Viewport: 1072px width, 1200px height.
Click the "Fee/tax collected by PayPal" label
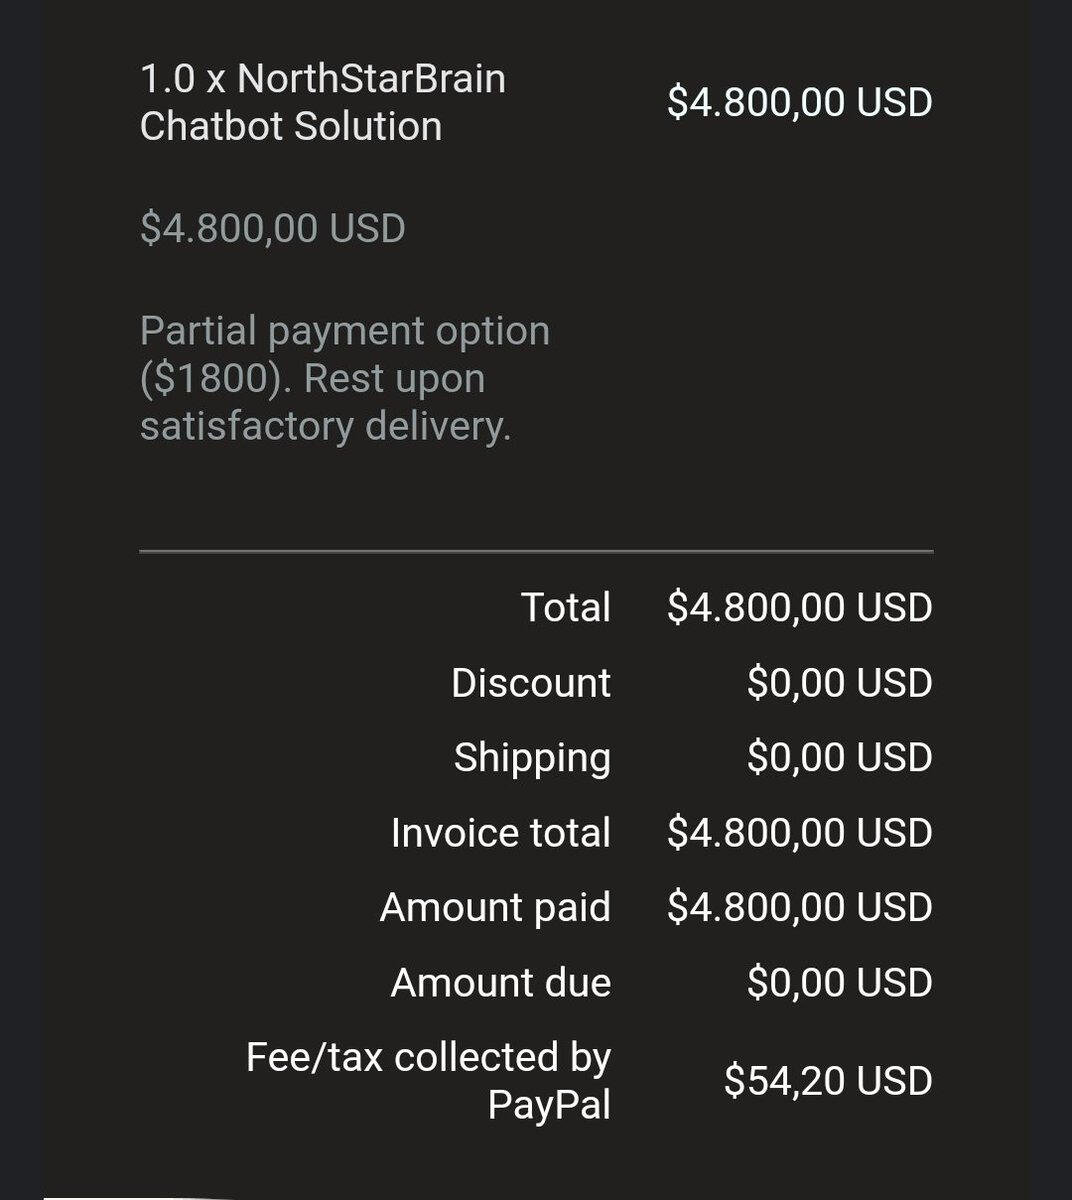coord(428,1081)
